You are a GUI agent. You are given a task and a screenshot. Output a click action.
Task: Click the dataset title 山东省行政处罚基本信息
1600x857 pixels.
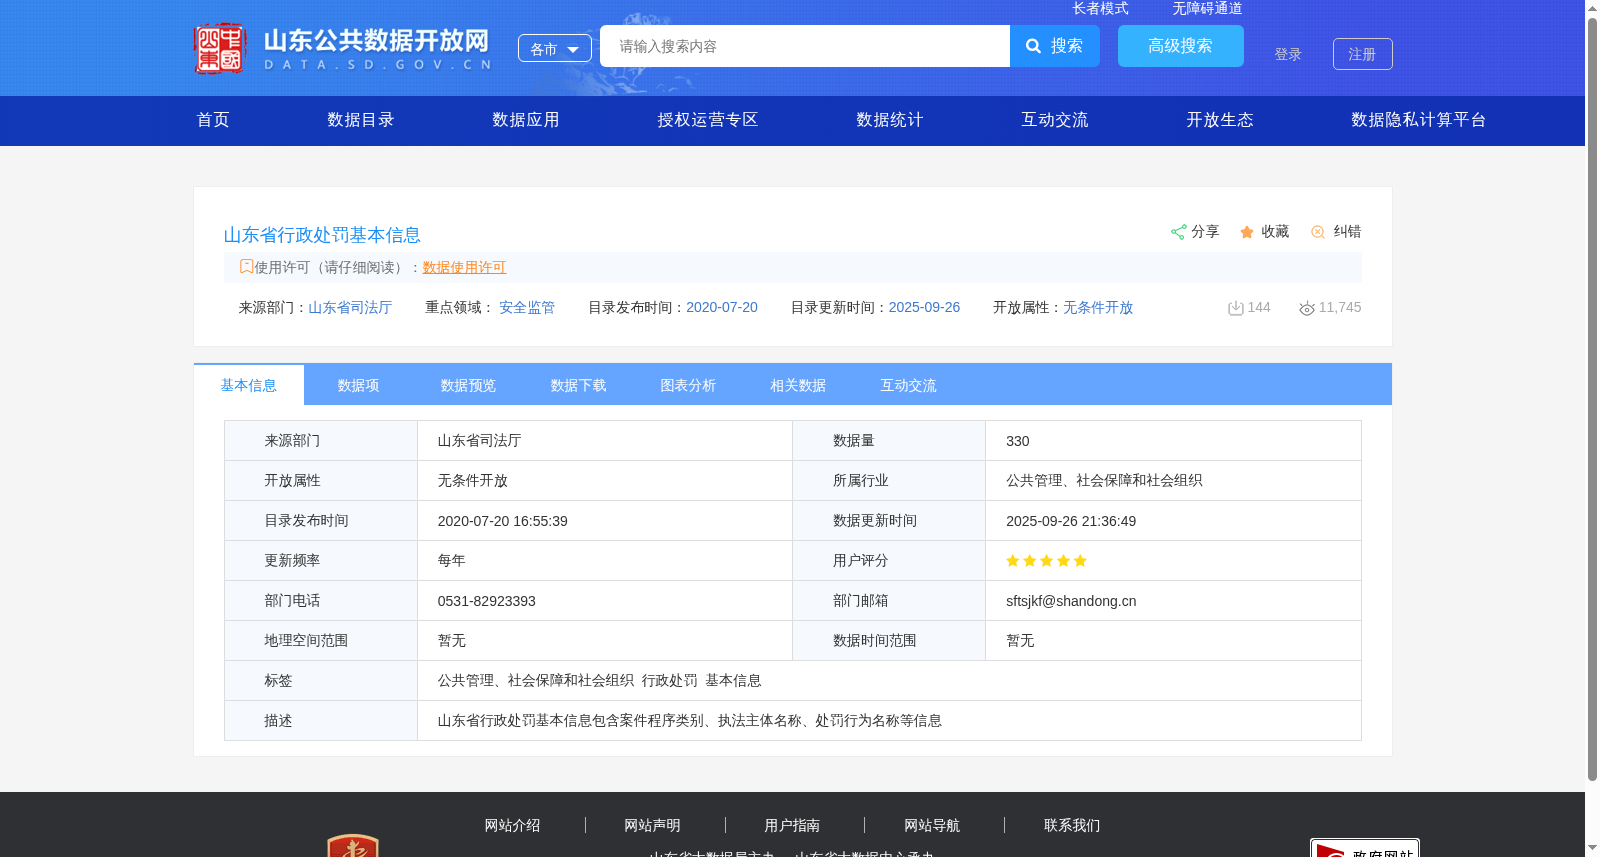pyautogui.click(x=322, y=235)
